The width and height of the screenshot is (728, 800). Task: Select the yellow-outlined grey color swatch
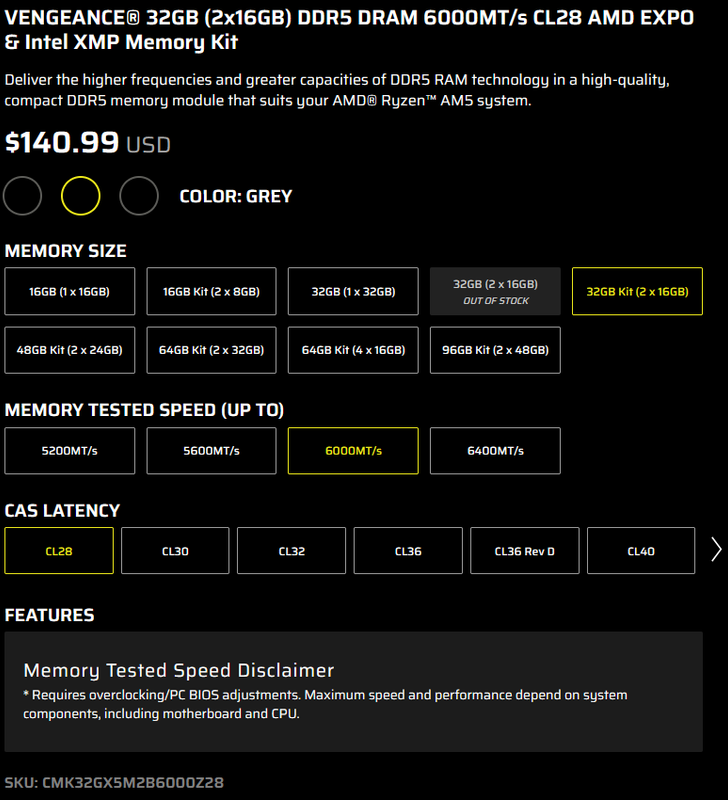click(81, 196)
